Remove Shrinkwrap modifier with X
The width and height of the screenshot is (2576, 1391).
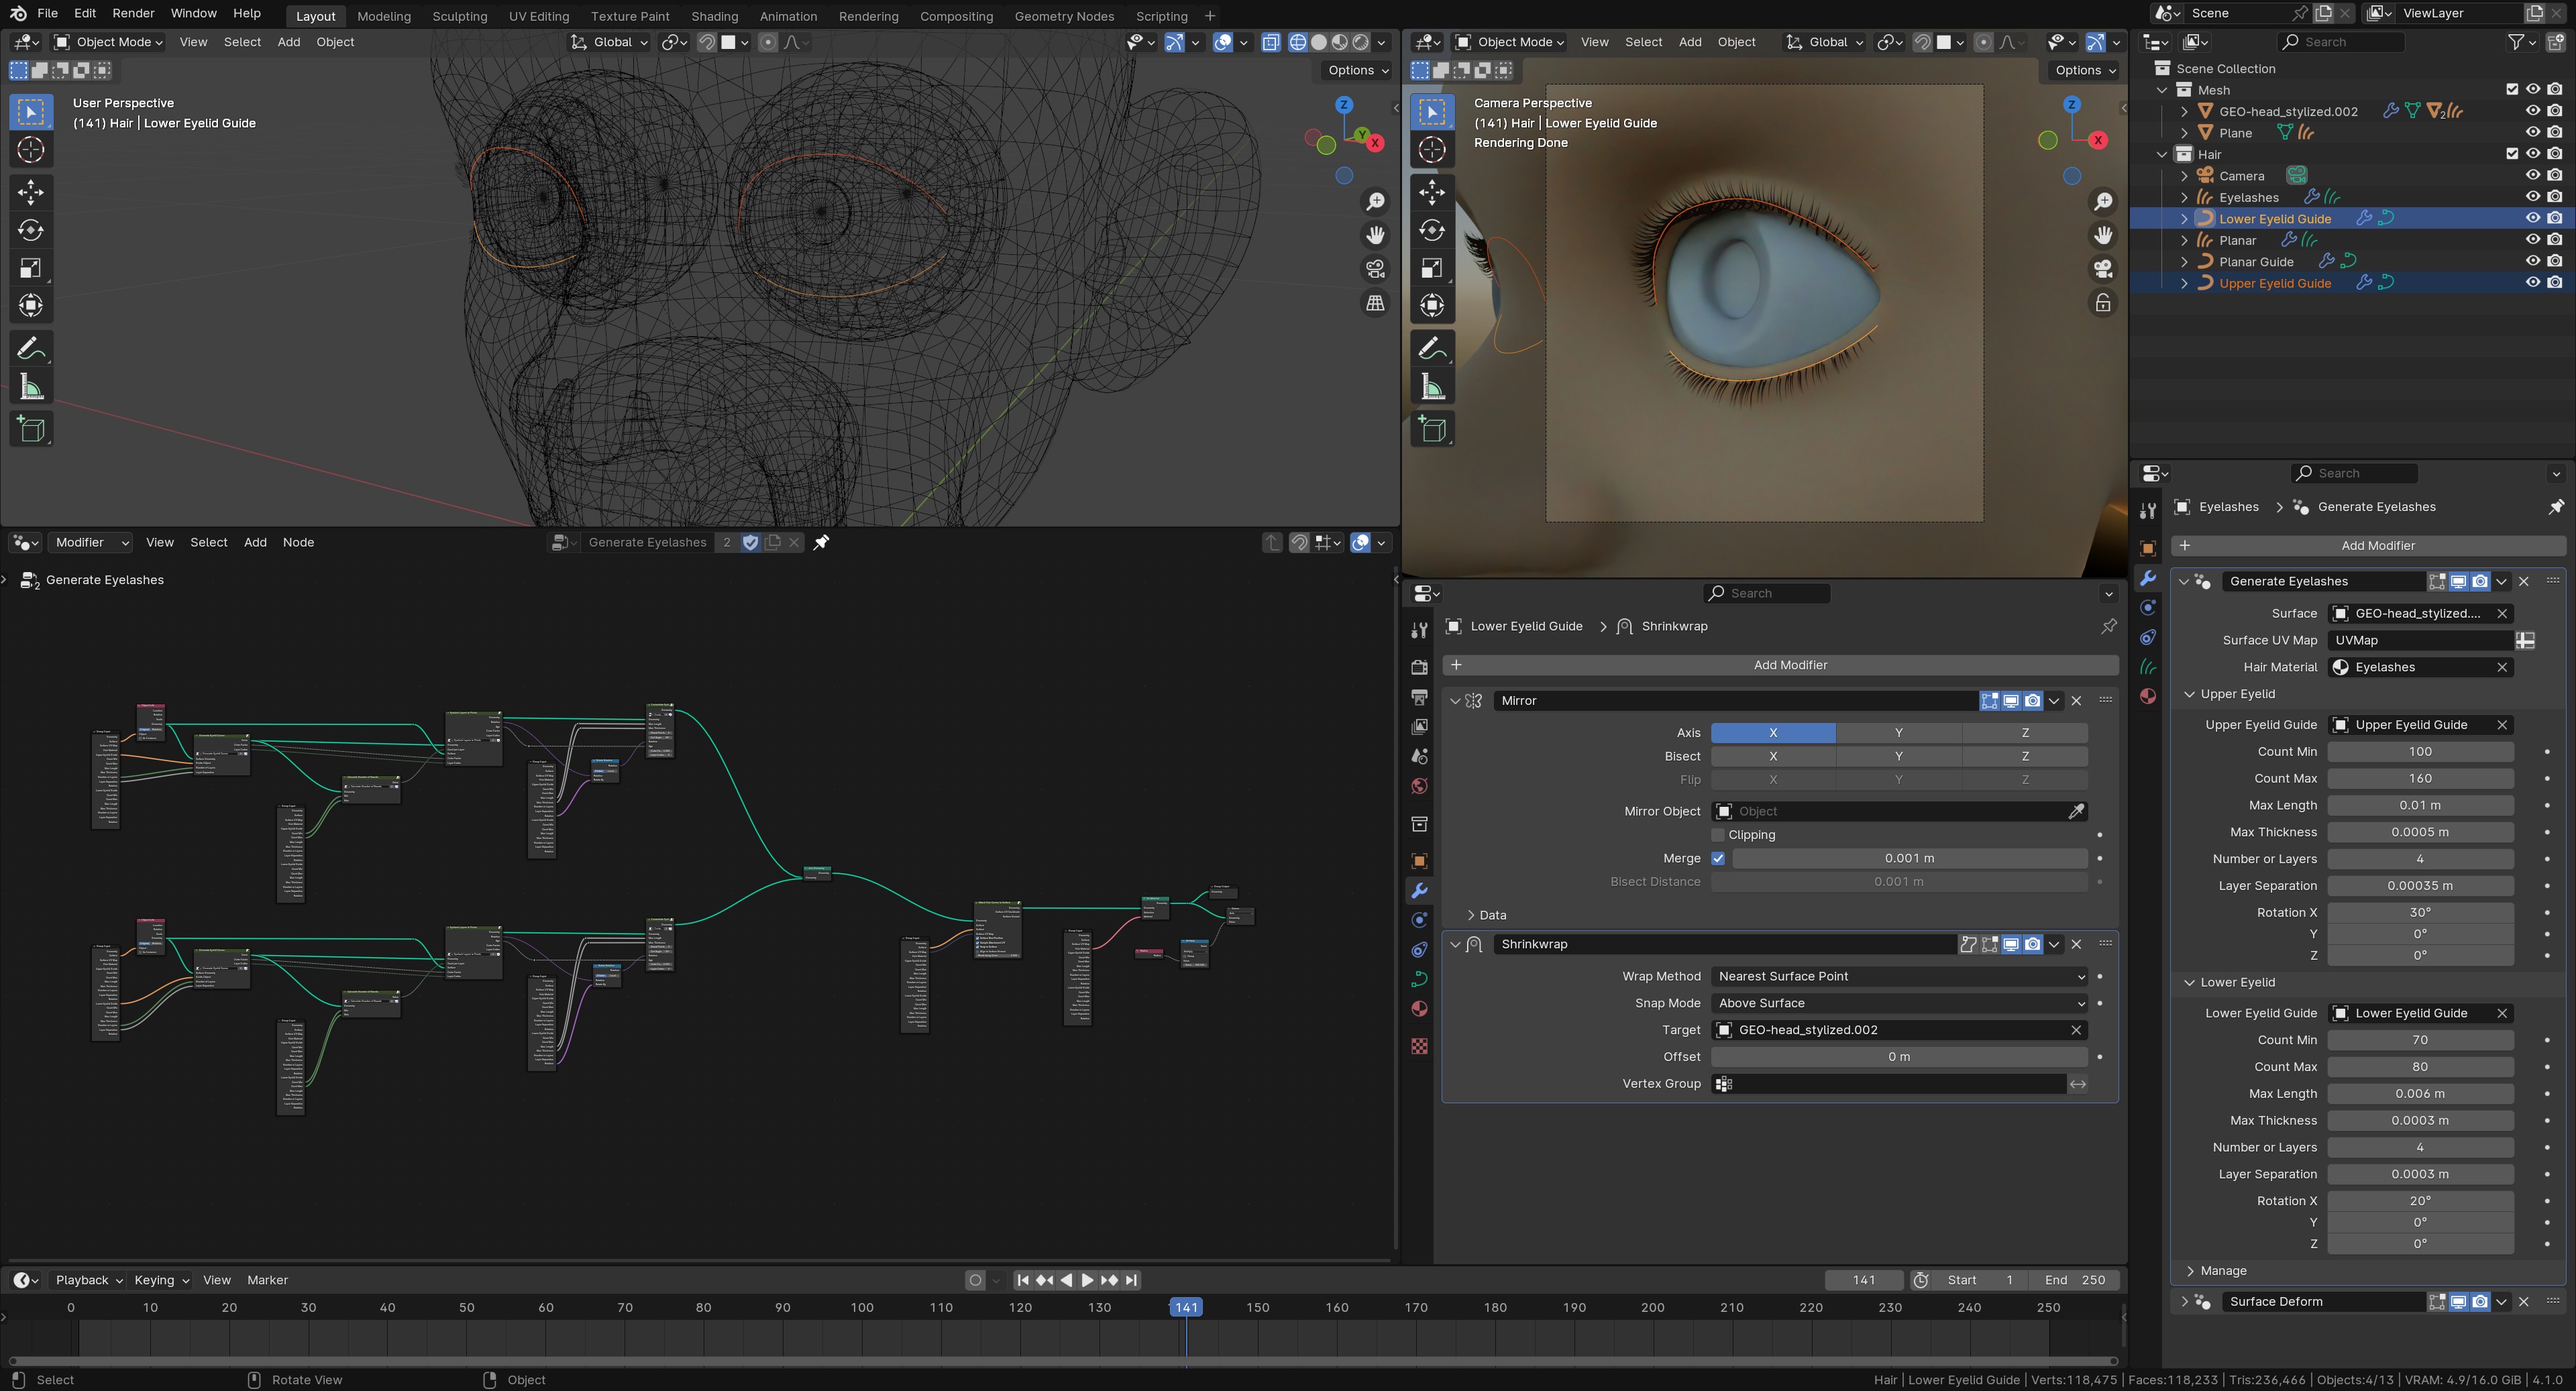click(2076, 944)
